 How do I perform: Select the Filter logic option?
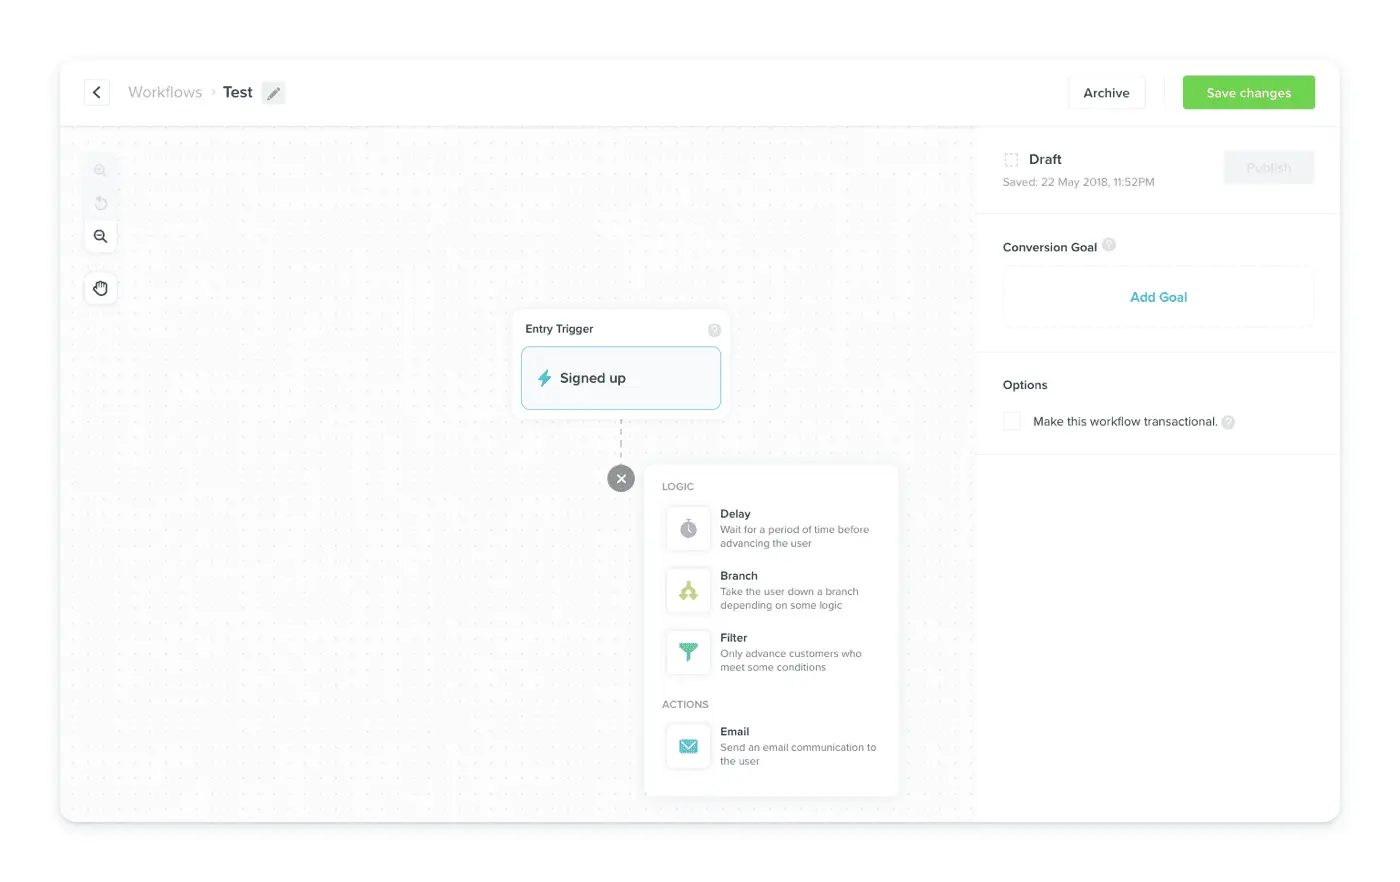click(770, 652)
